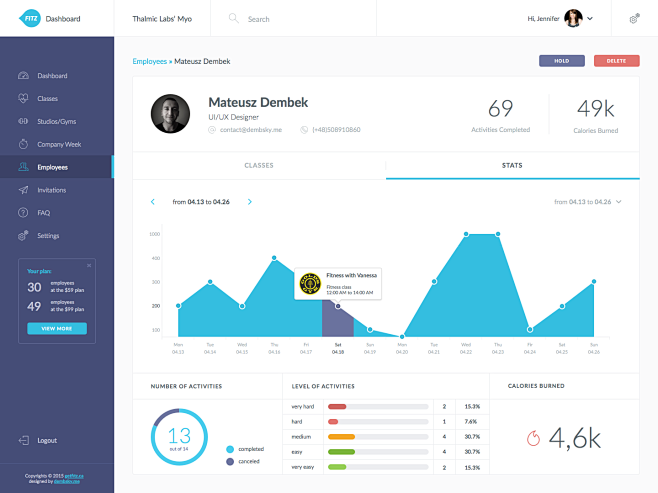Click the medium activity level orange bar

point(342,437)
